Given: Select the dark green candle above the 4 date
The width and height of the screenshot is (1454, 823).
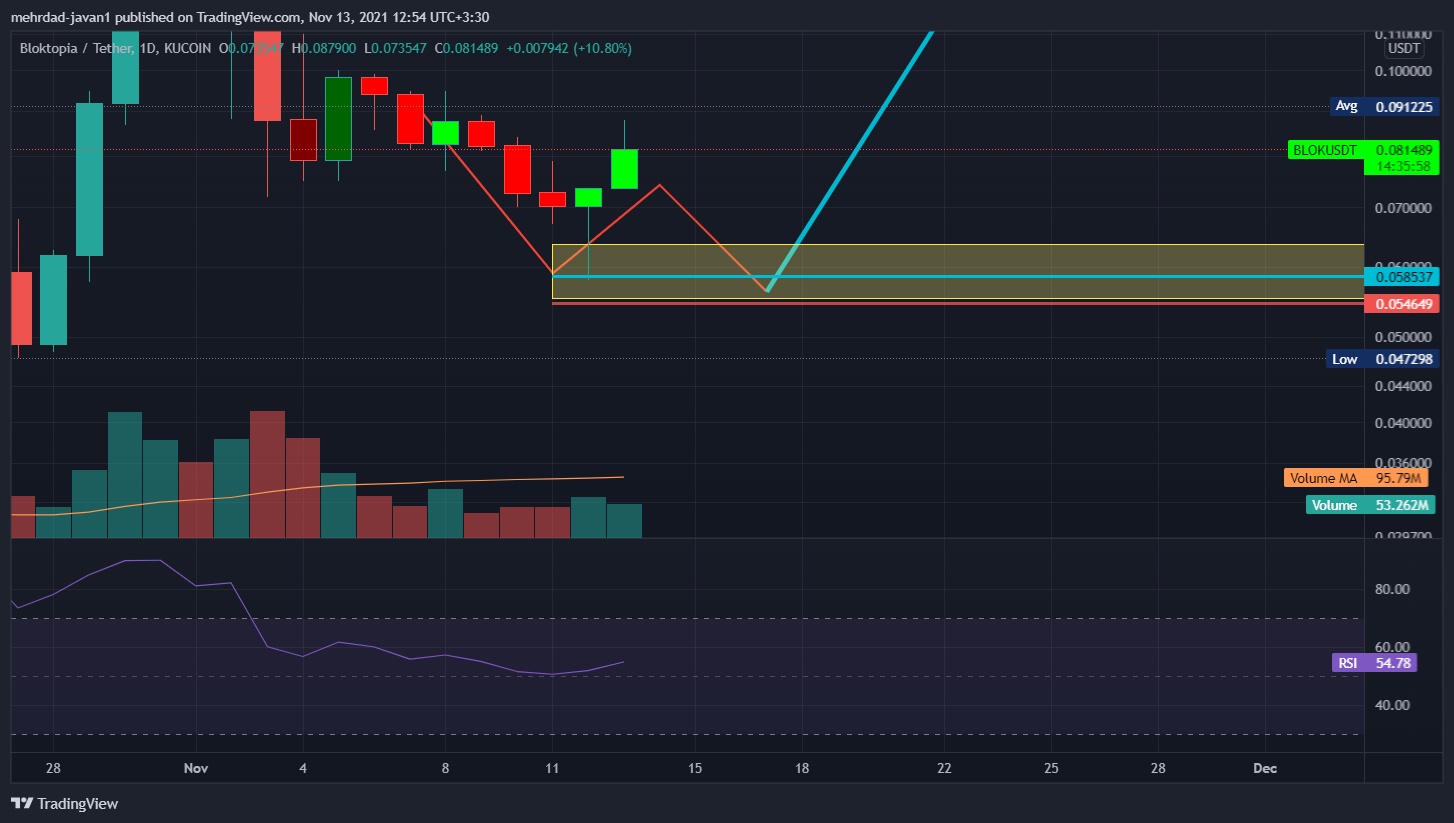Looking at the screenshot, I should (338, 118).
